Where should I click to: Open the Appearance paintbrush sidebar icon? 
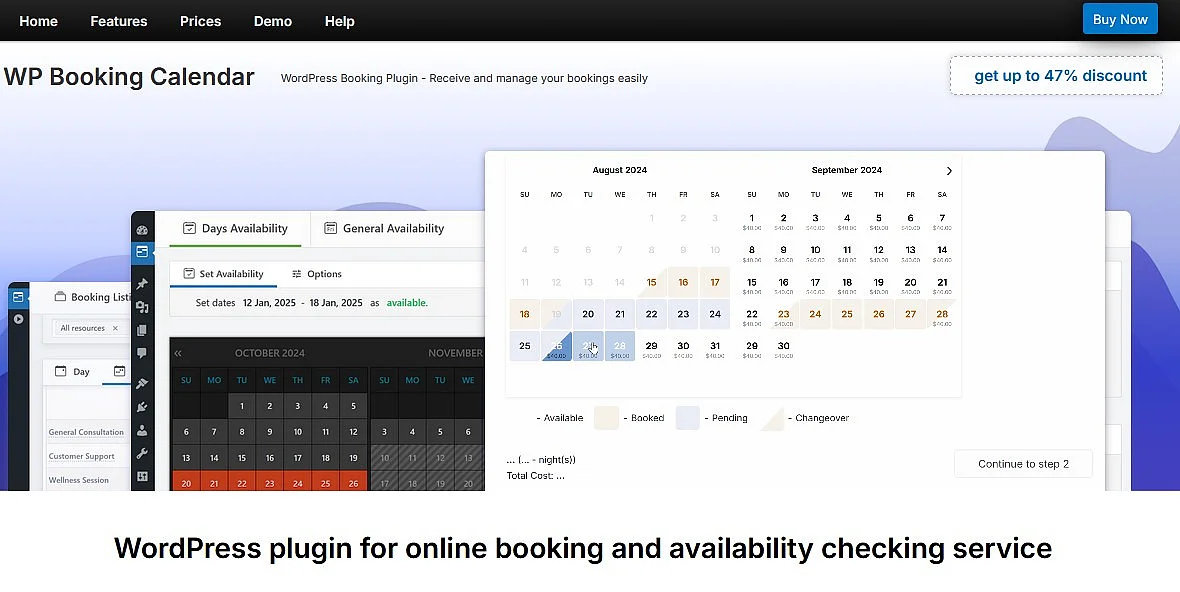coord(142,384)
